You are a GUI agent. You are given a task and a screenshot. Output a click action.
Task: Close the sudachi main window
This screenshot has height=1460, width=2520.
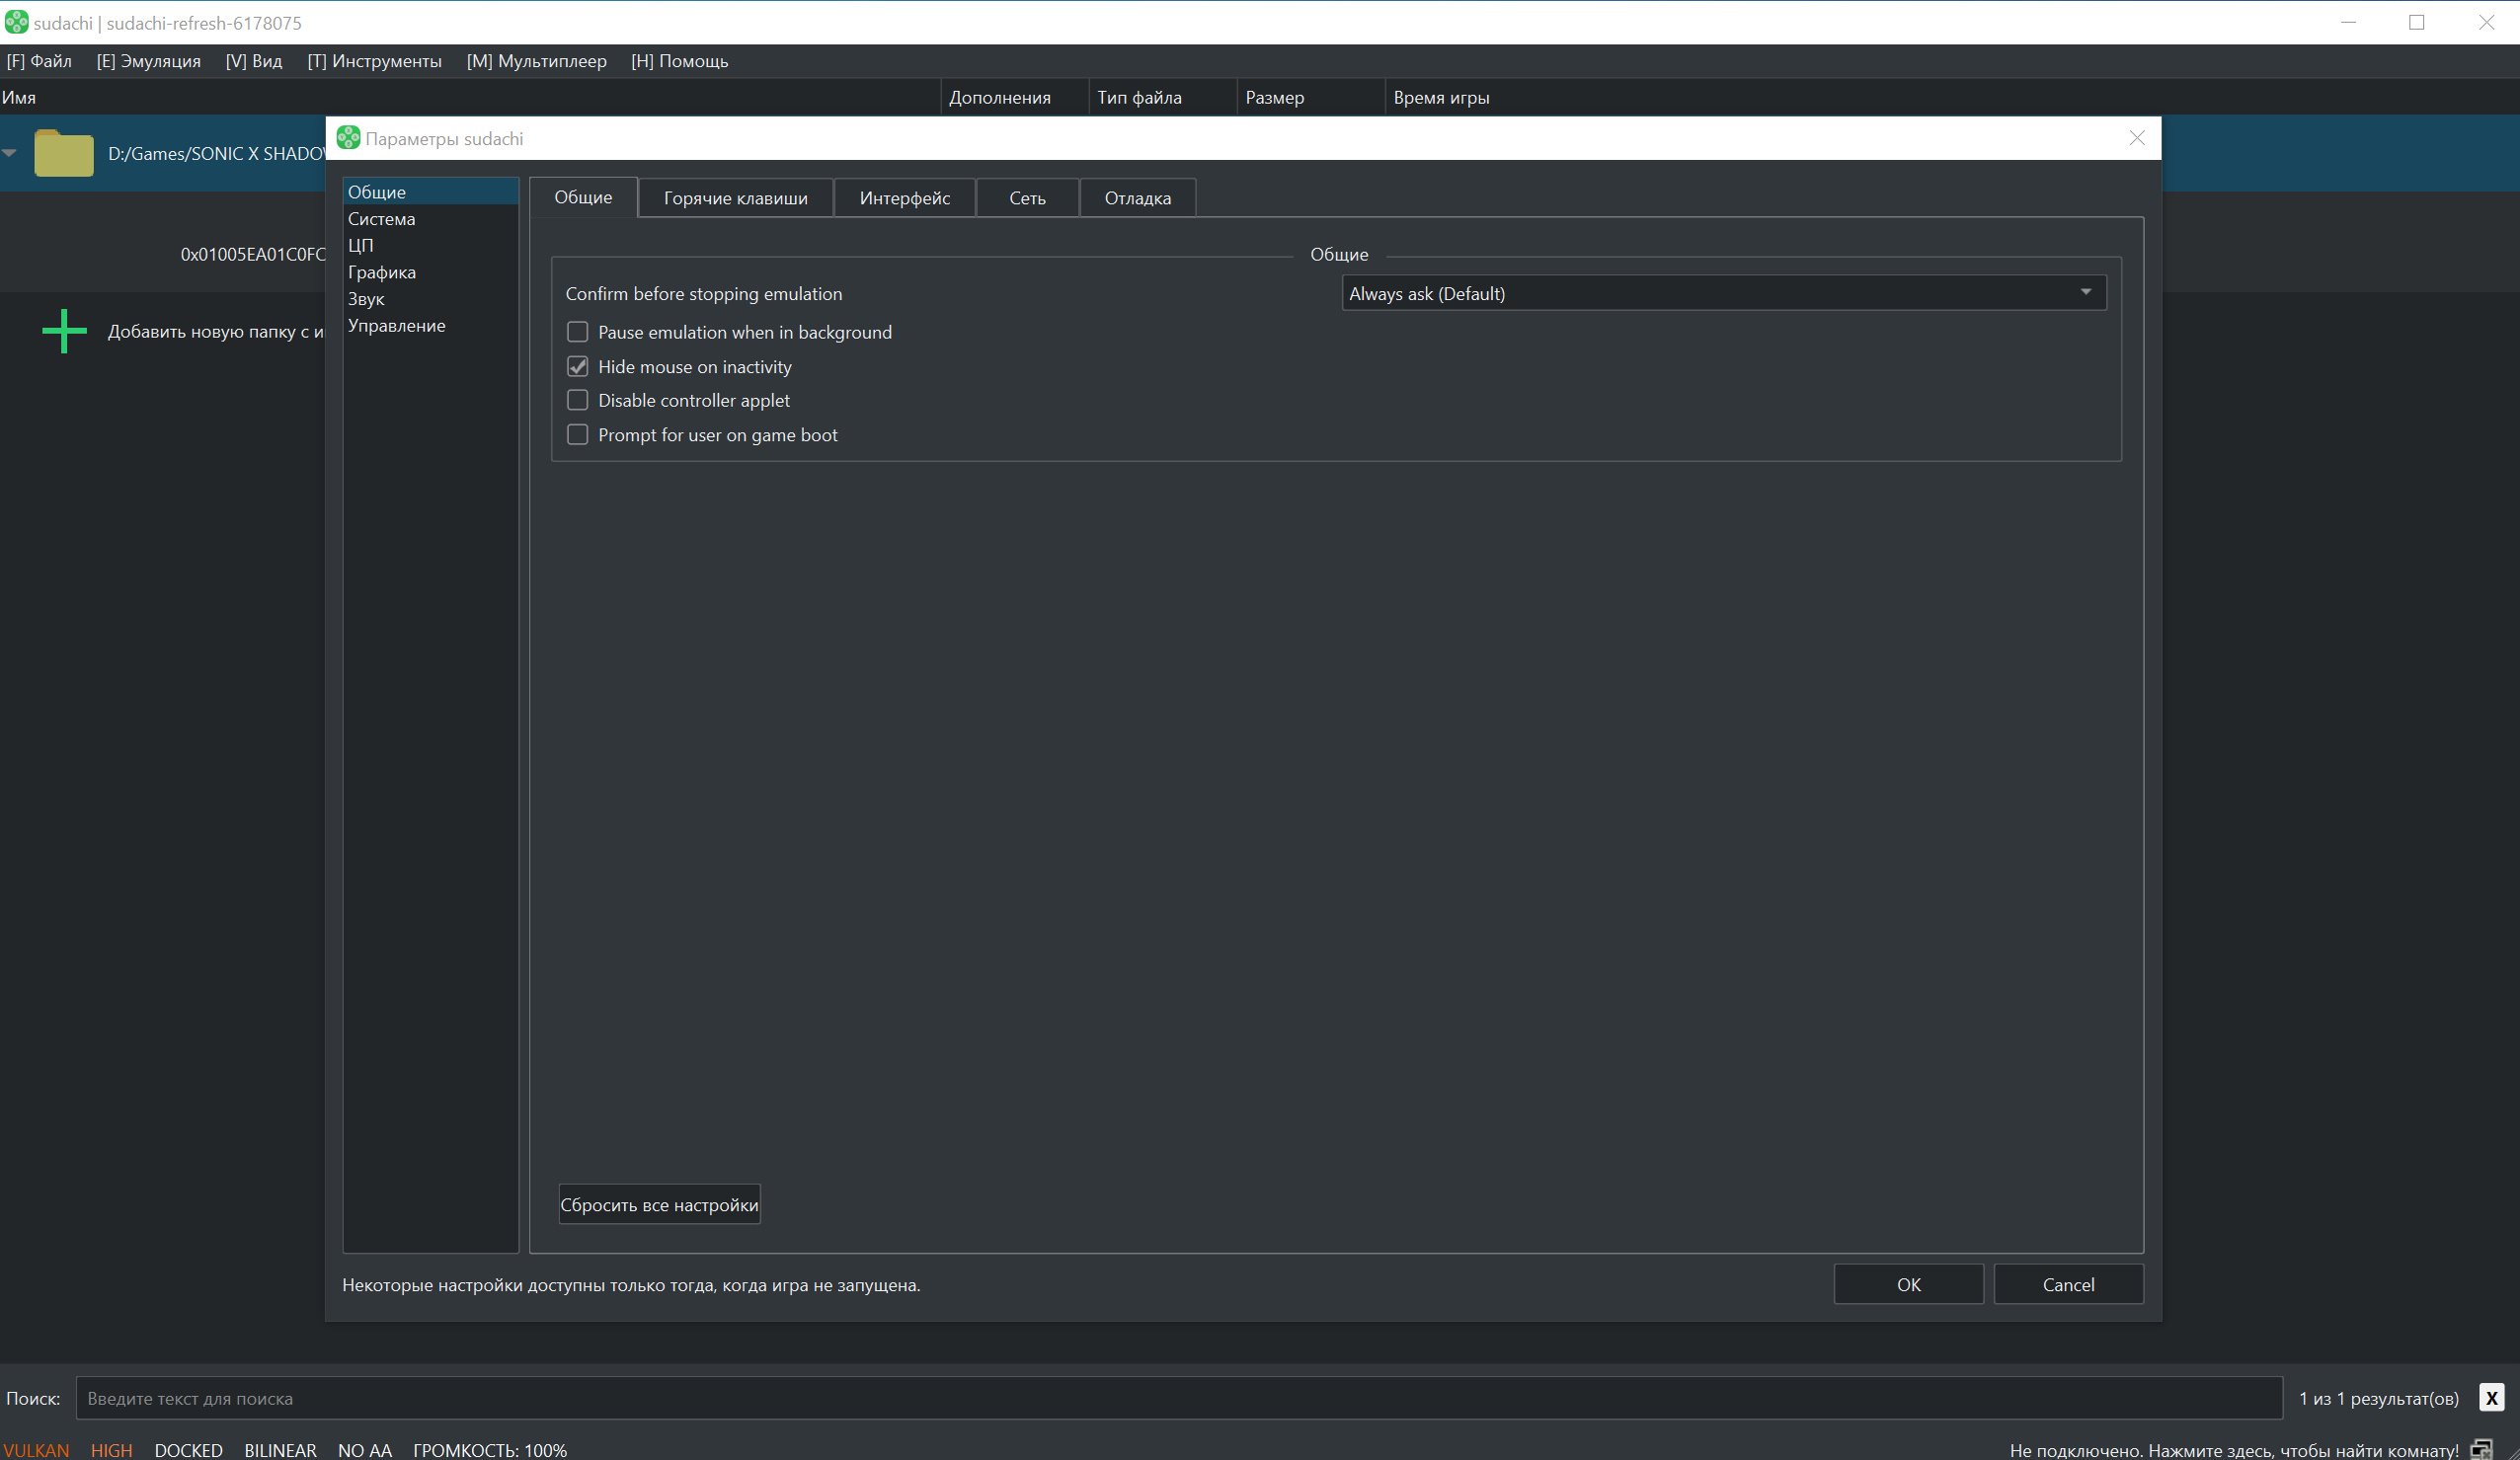point(2486,22)
